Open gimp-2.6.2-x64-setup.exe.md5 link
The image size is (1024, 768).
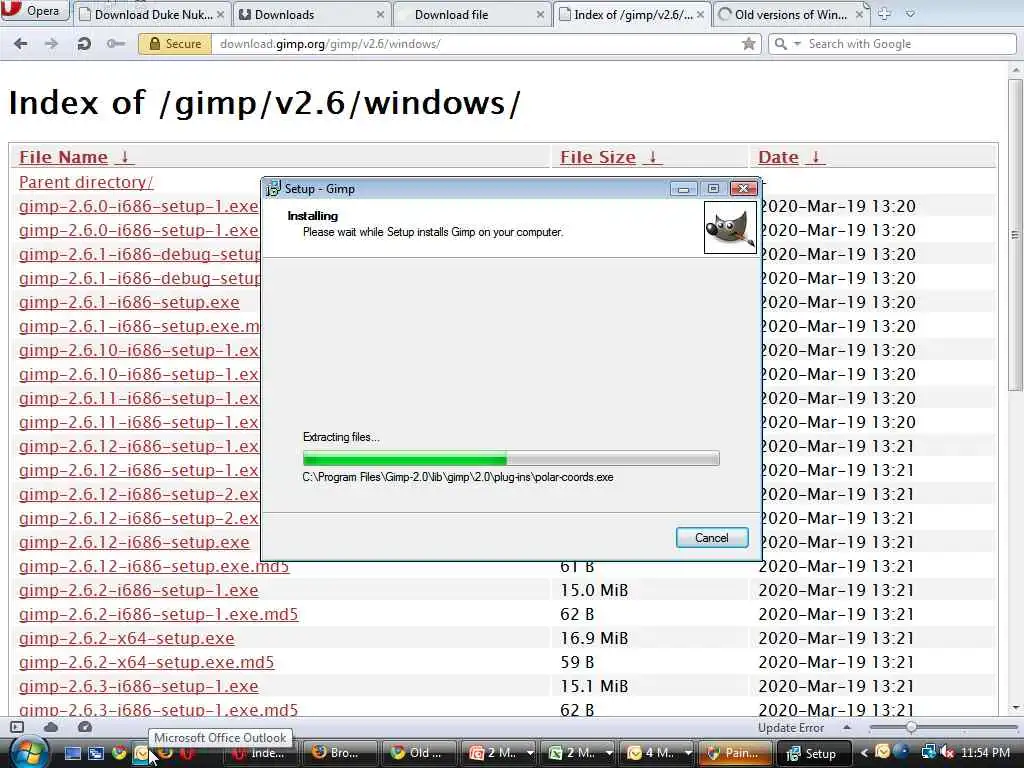(146, 662)
